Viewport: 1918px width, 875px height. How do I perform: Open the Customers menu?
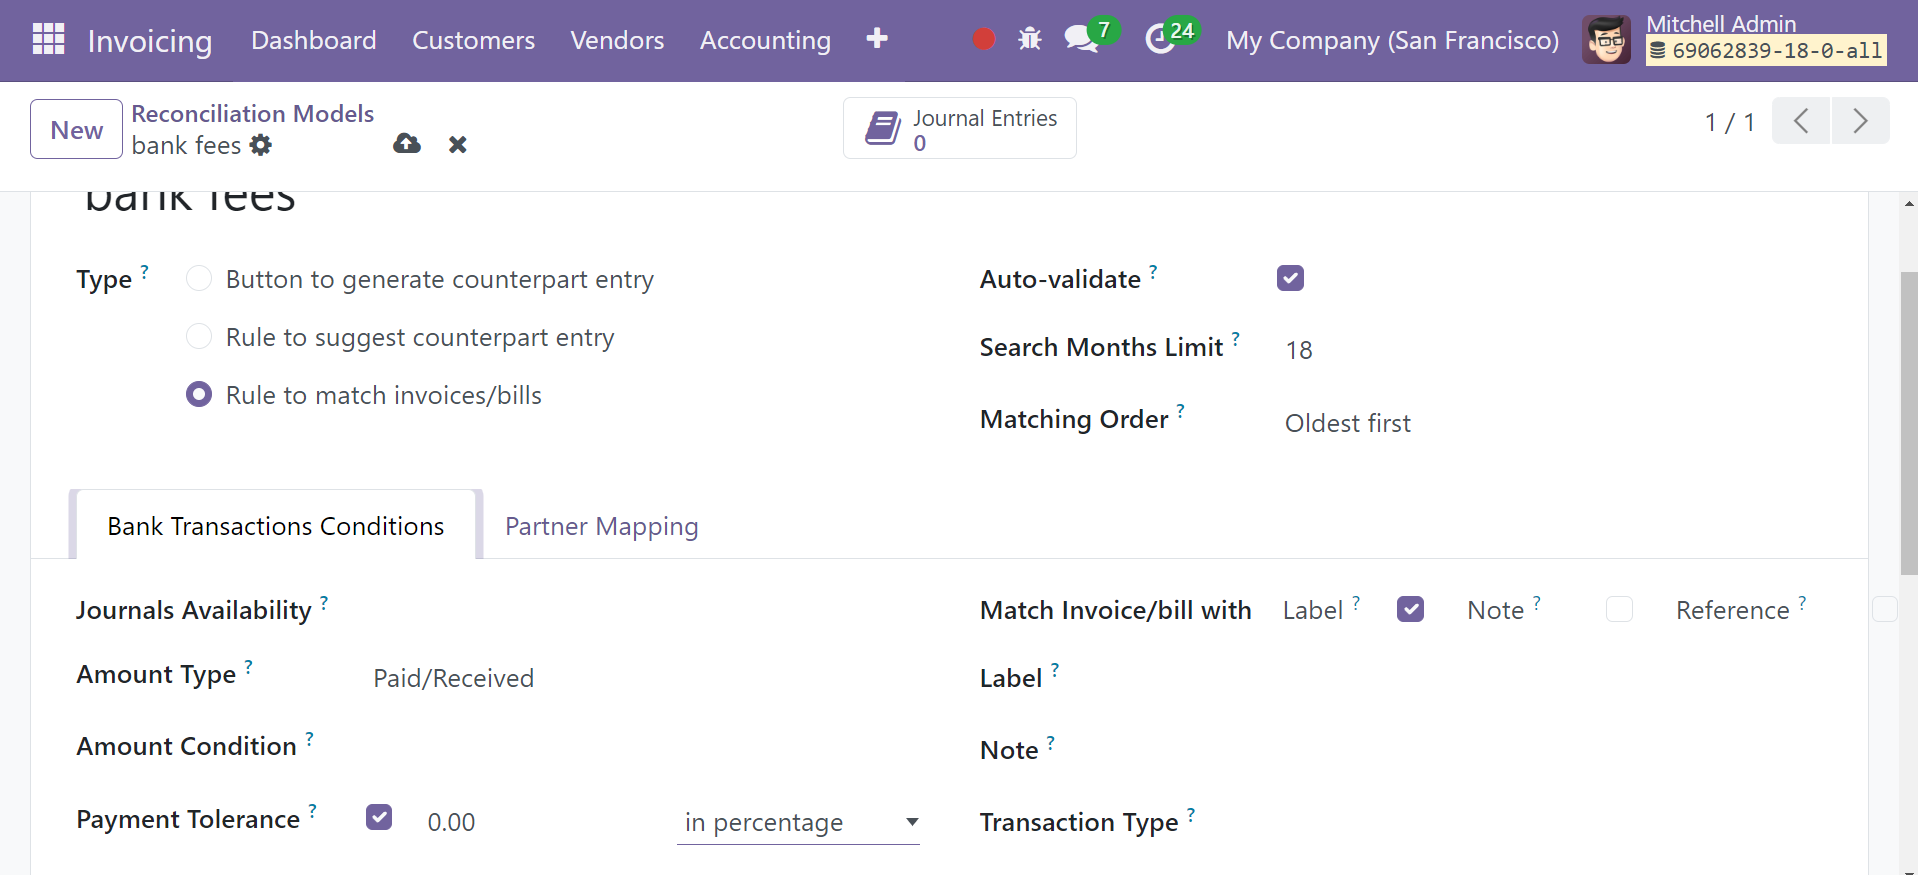point(474,40)
